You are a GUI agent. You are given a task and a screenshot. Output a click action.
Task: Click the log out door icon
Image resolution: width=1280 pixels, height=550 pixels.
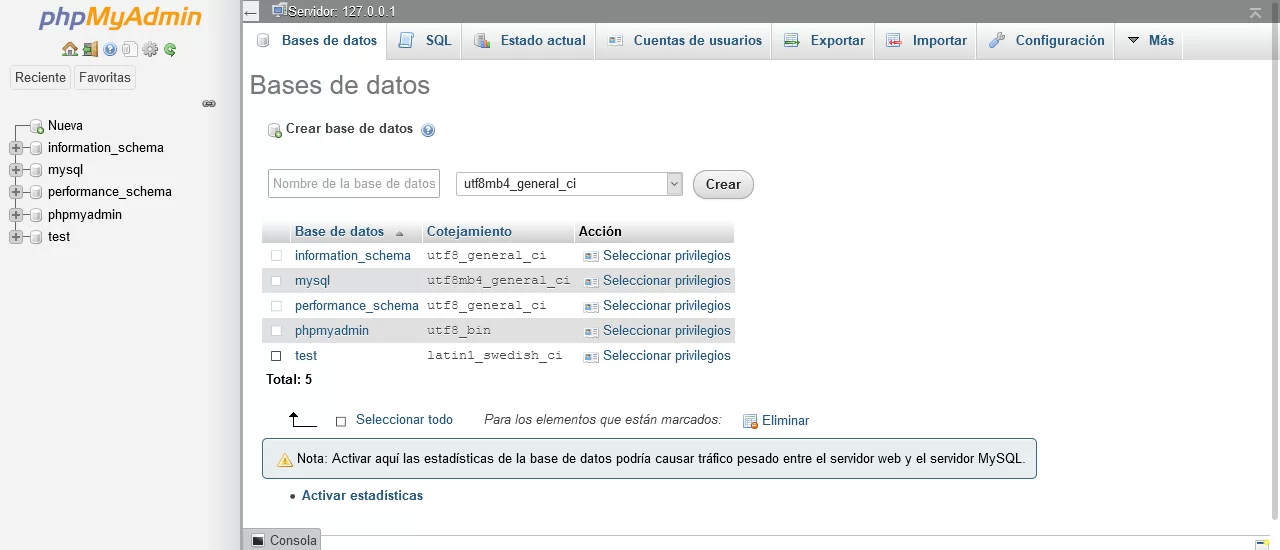(90, 49)
